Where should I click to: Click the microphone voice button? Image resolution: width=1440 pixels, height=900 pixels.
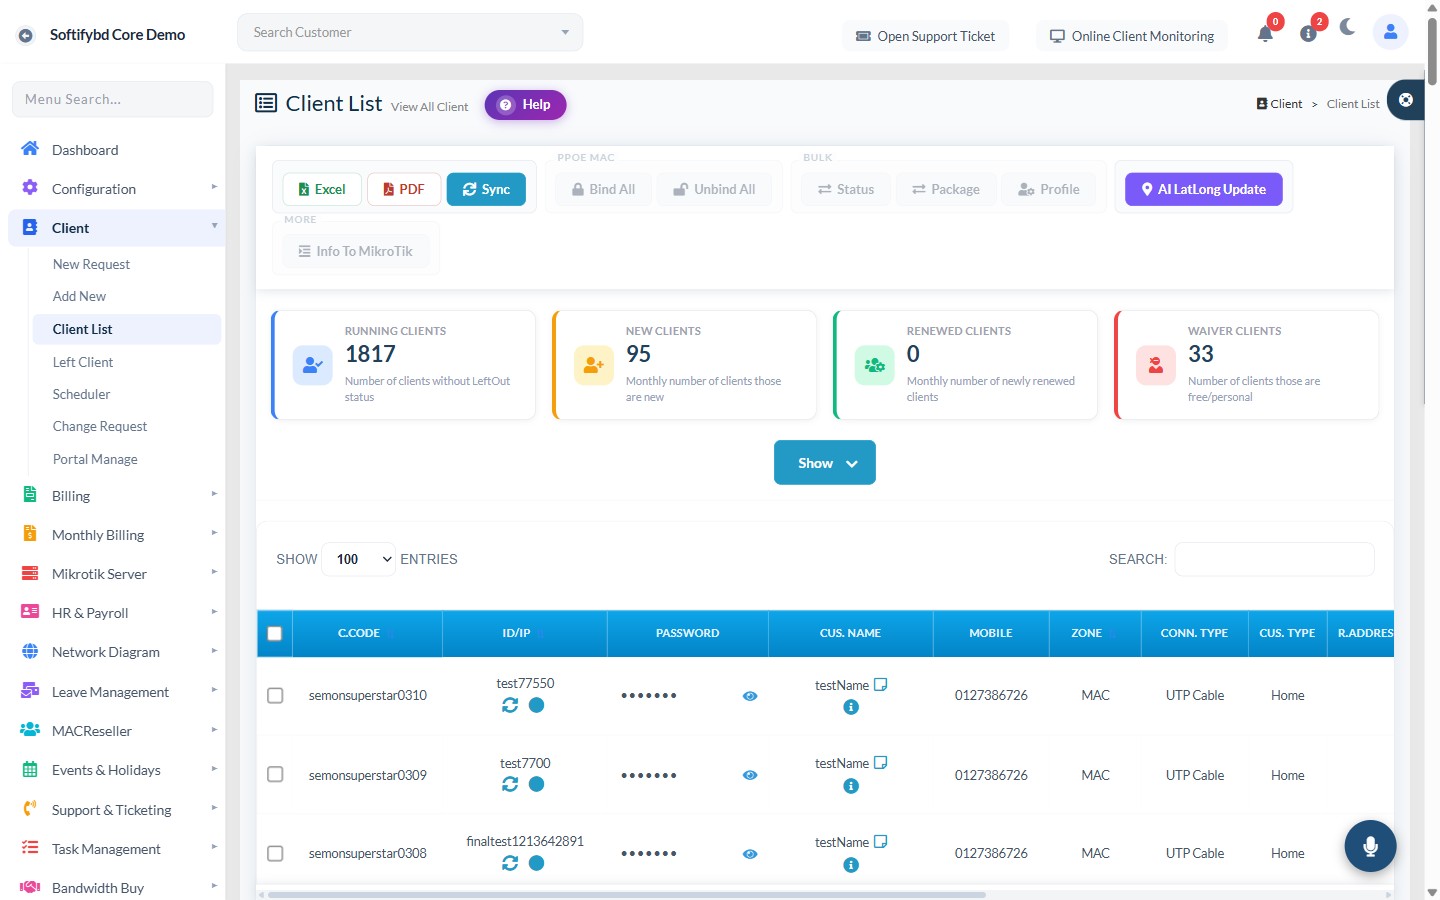click(1370, 846)
